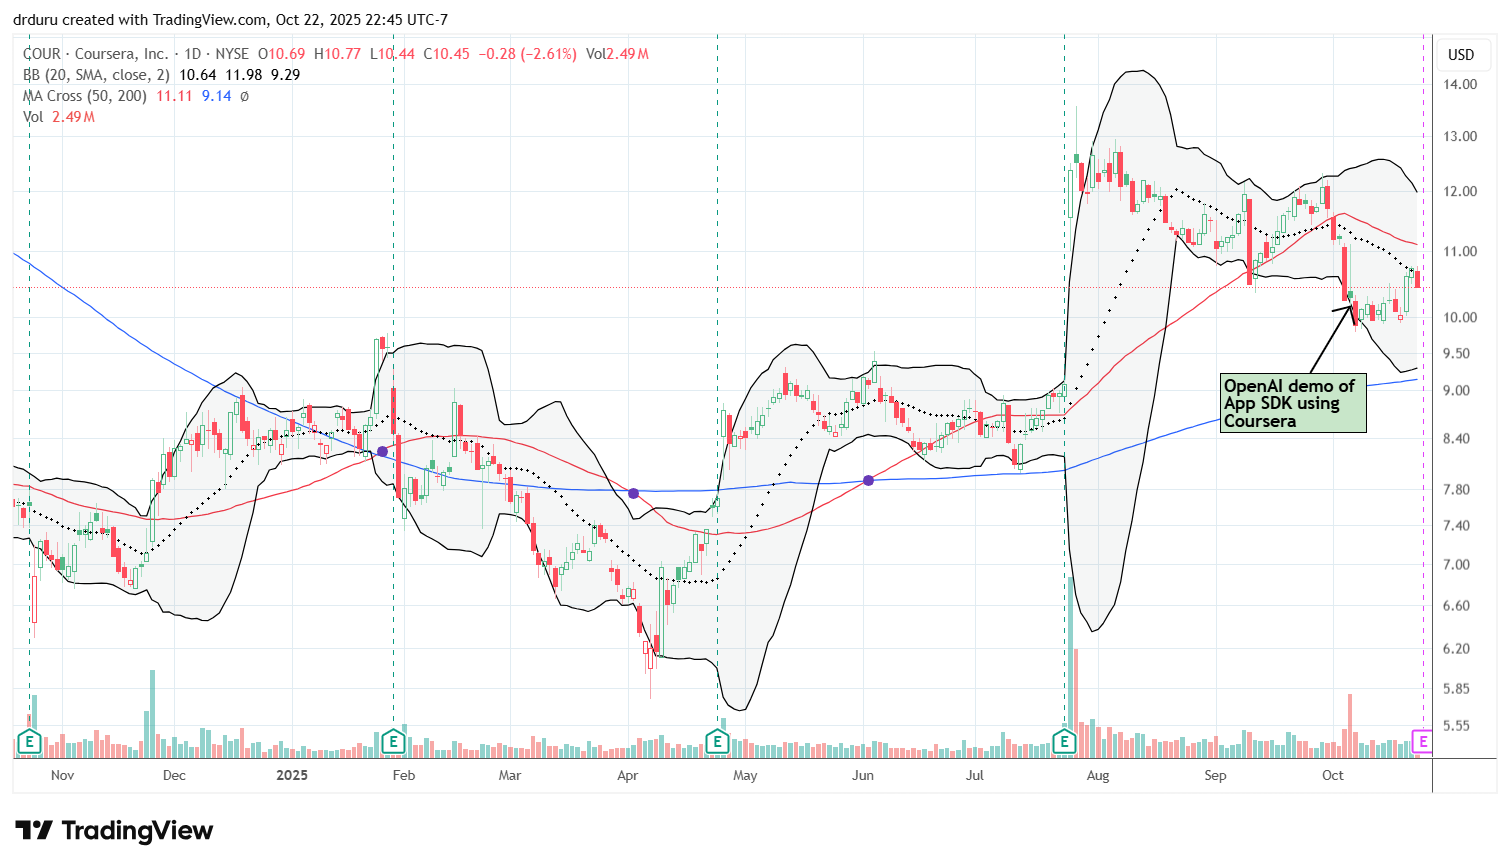This screenshot has height=868, width=1510.
Task: Click the 14.00 price axis label
Action: pos(1461,84)
